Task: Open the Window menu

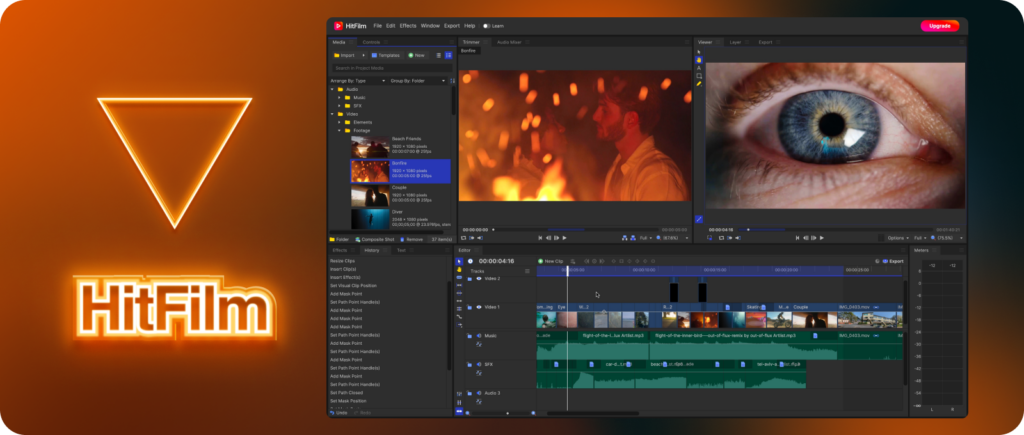Action: point(430,26)
